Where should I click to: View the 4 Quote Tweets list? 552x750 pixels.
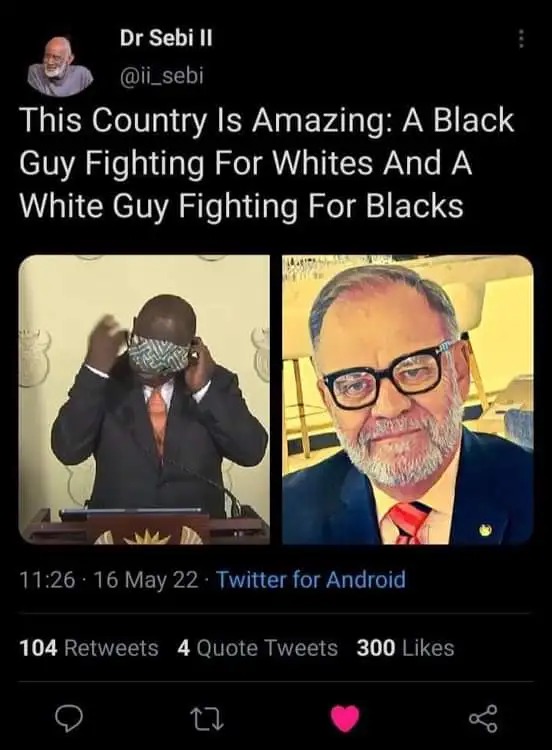[x=257, y=648]
